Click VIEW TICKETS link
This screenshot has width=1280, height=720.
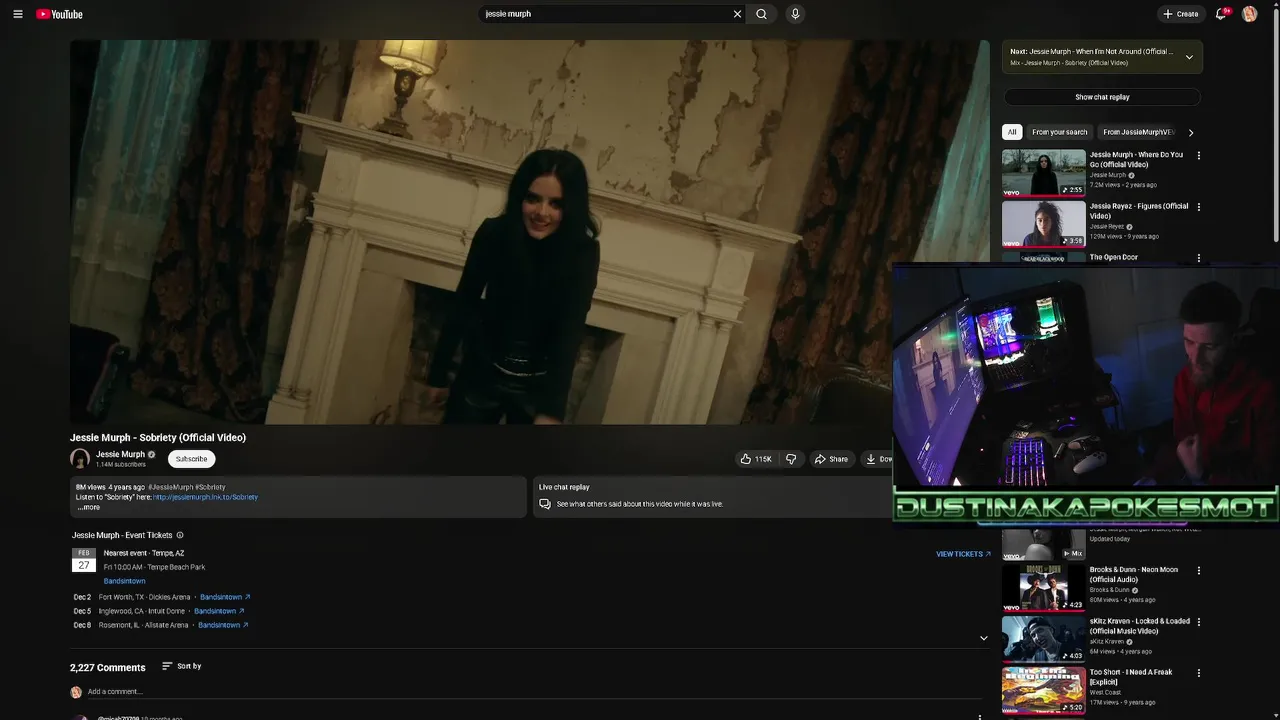(x=963, y=554)
